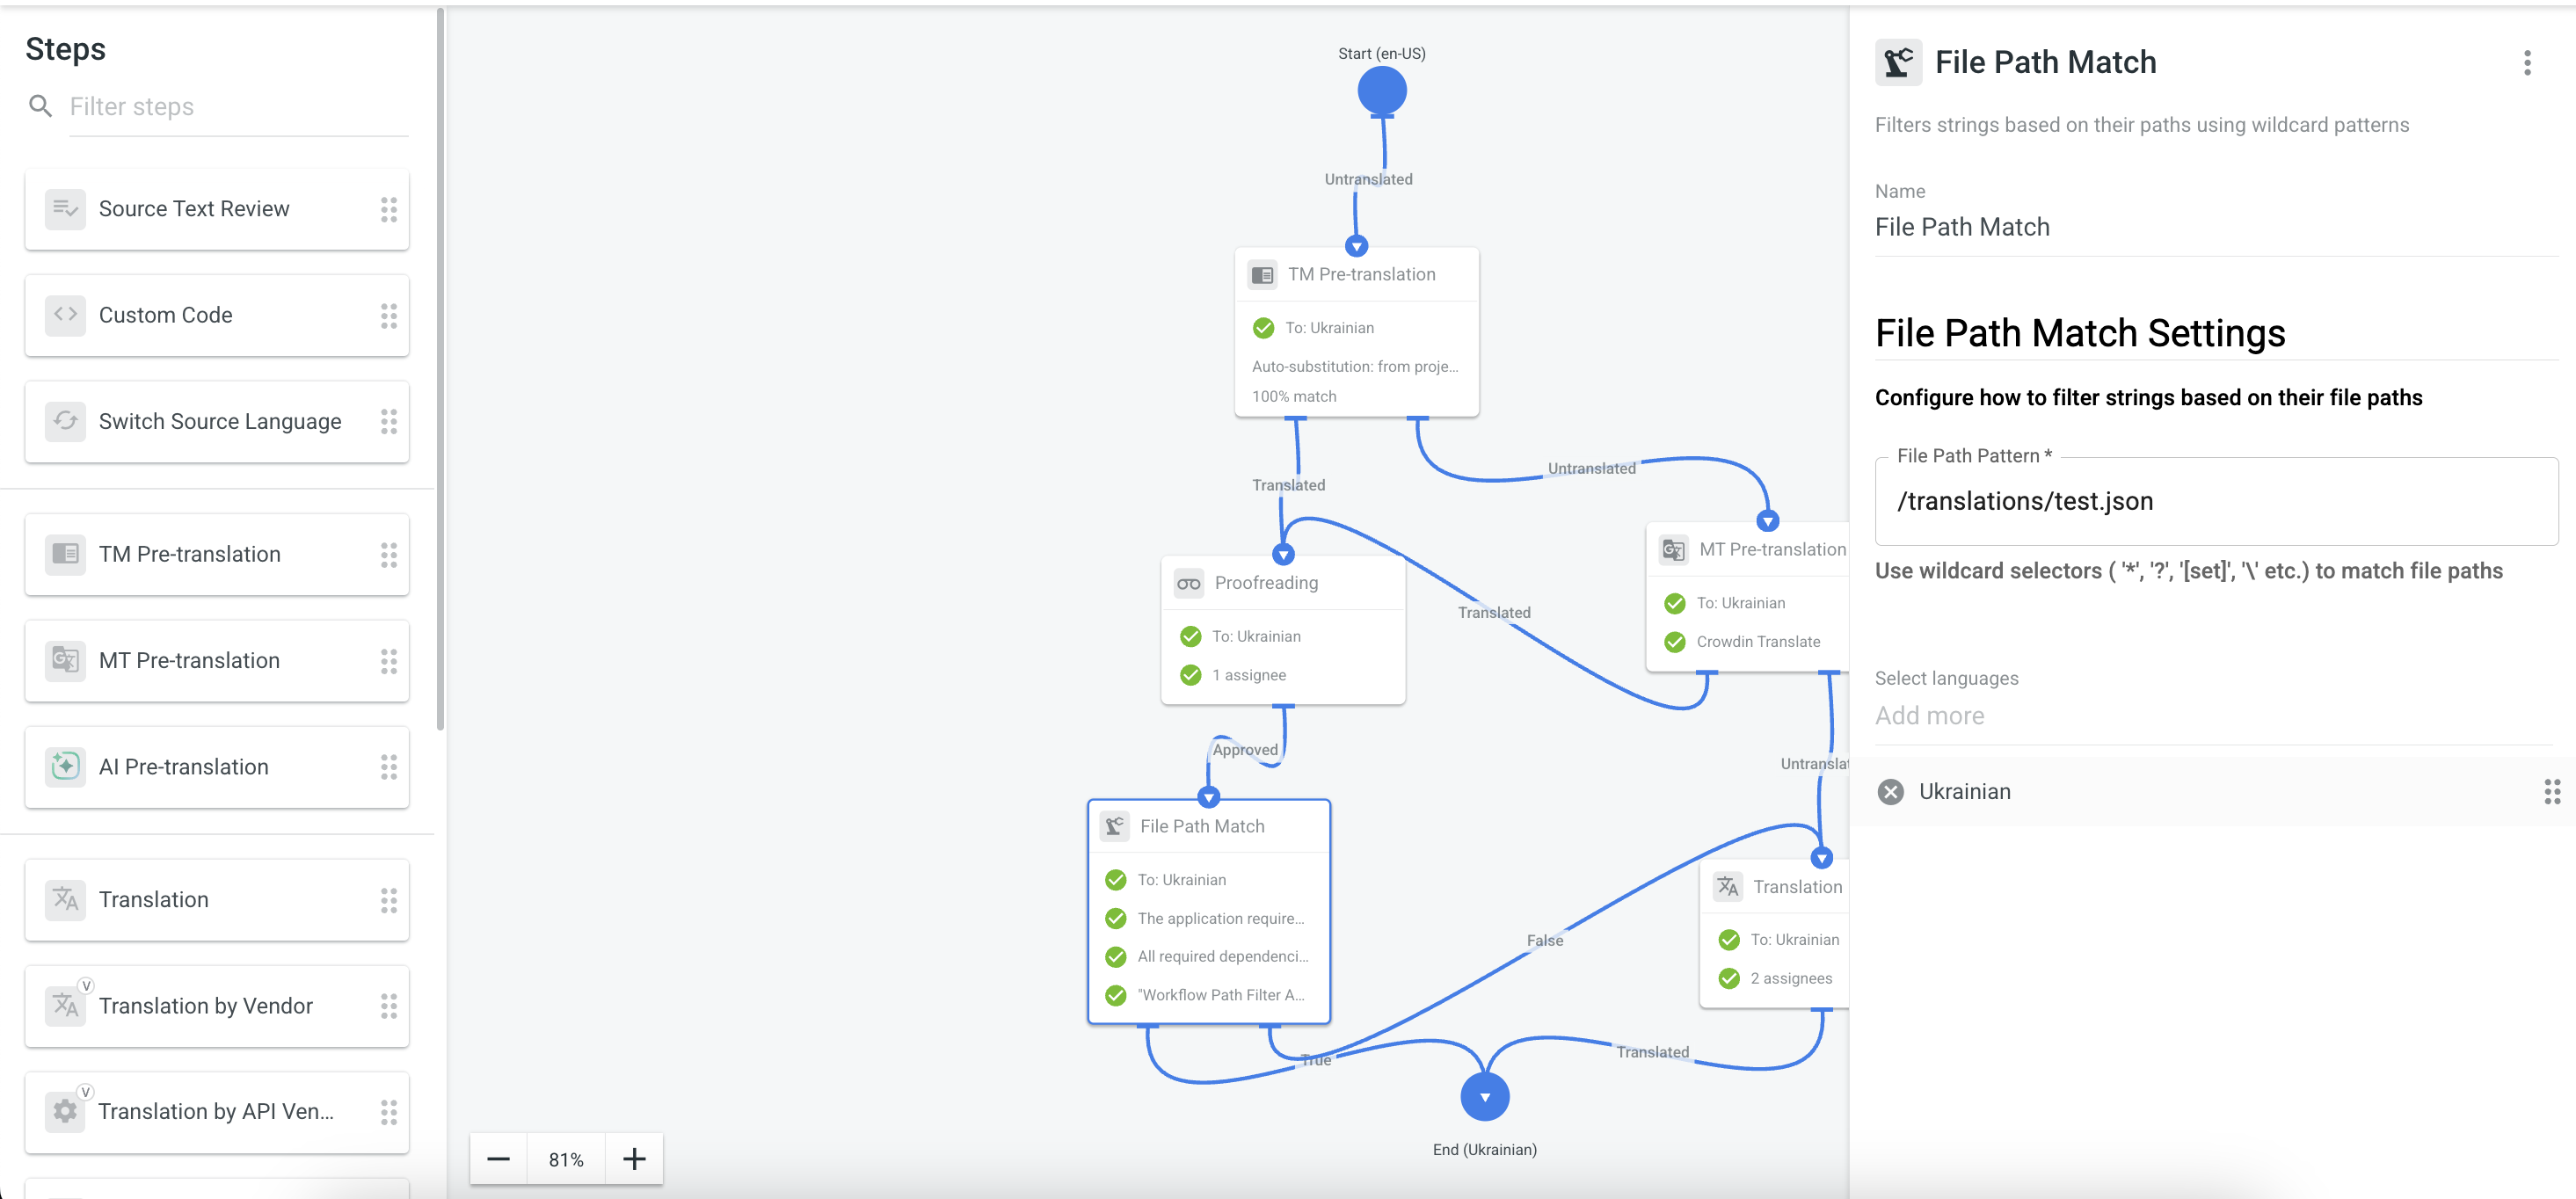This screenshot has width=2576, height=1199.
Task: Open the Select languages Add more field
Action: coord(2213,716)
